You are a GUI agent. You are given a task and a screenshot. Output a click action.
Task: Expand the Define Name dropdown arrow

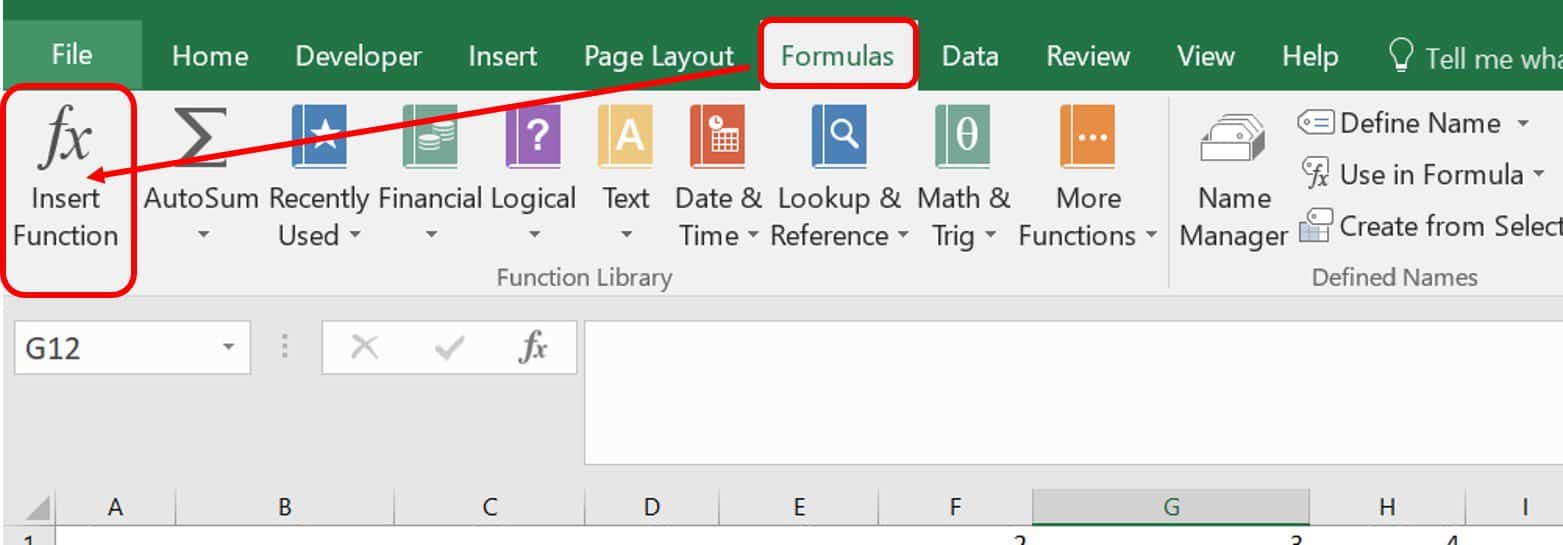[x=1523, y=124]
